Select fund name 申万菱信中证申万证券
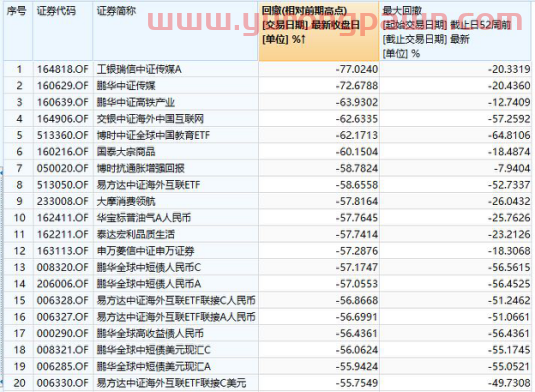This screenshot has height=392, width=535. coord(145,251)
